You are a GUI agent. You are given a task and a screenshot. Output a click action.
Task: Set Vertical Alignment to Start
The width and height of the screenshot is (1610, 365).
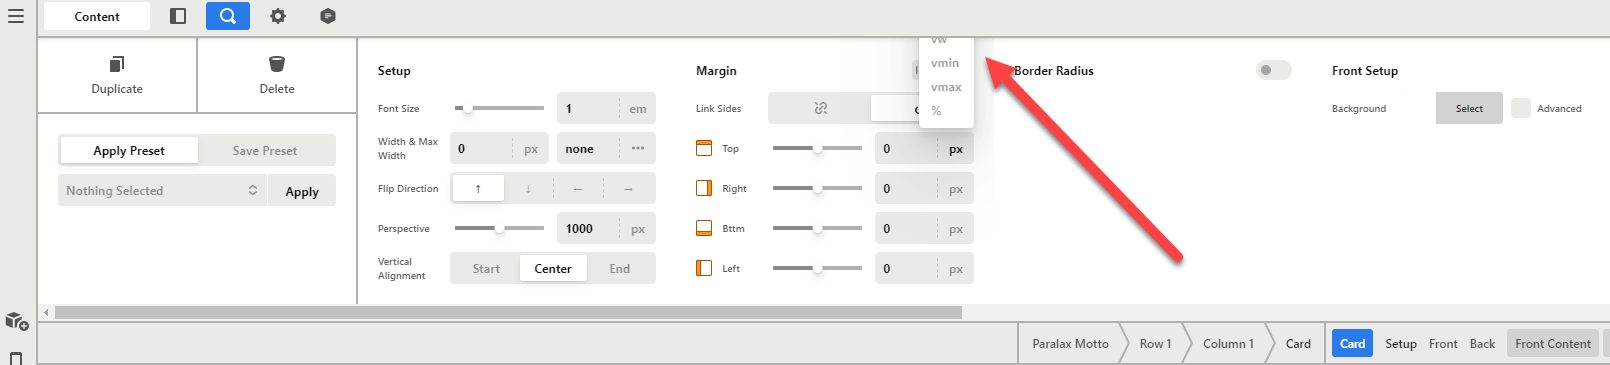pos(486,268)
